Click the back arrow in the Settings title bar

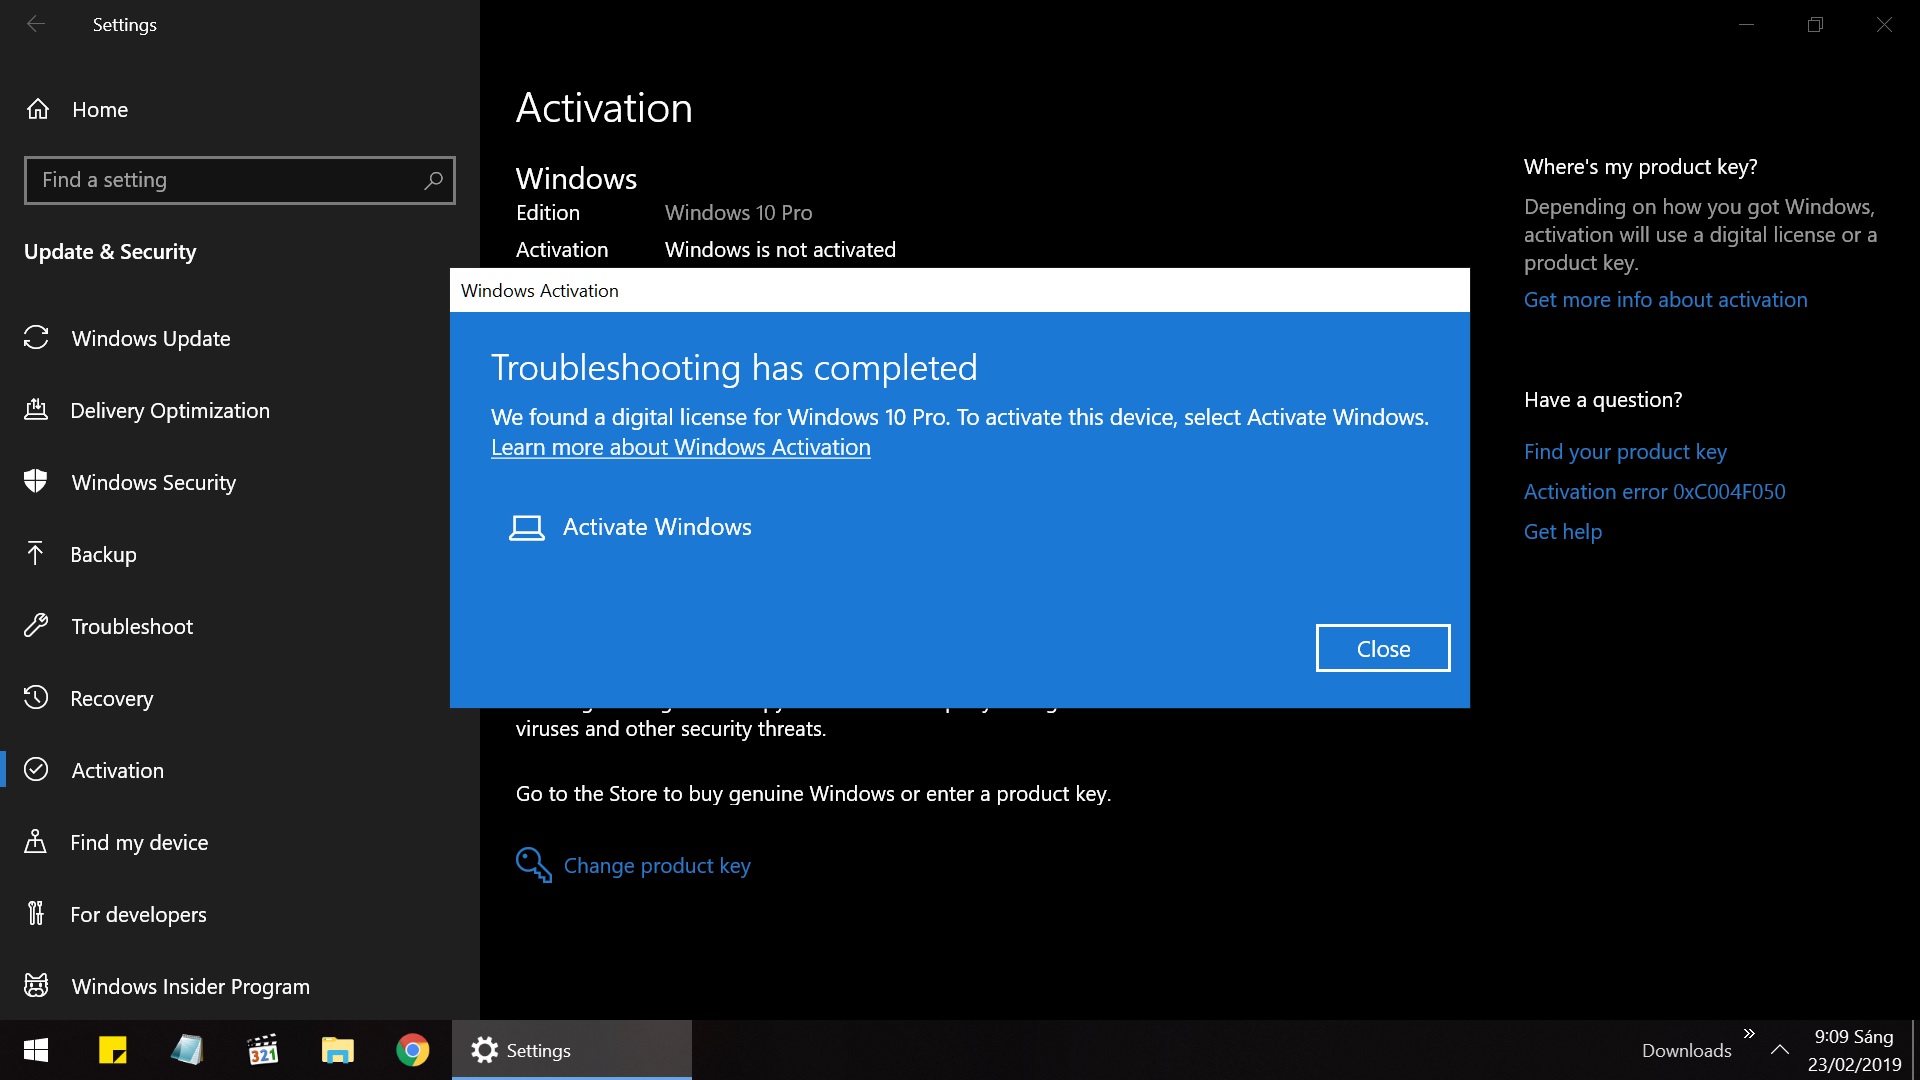pos(36,24)
